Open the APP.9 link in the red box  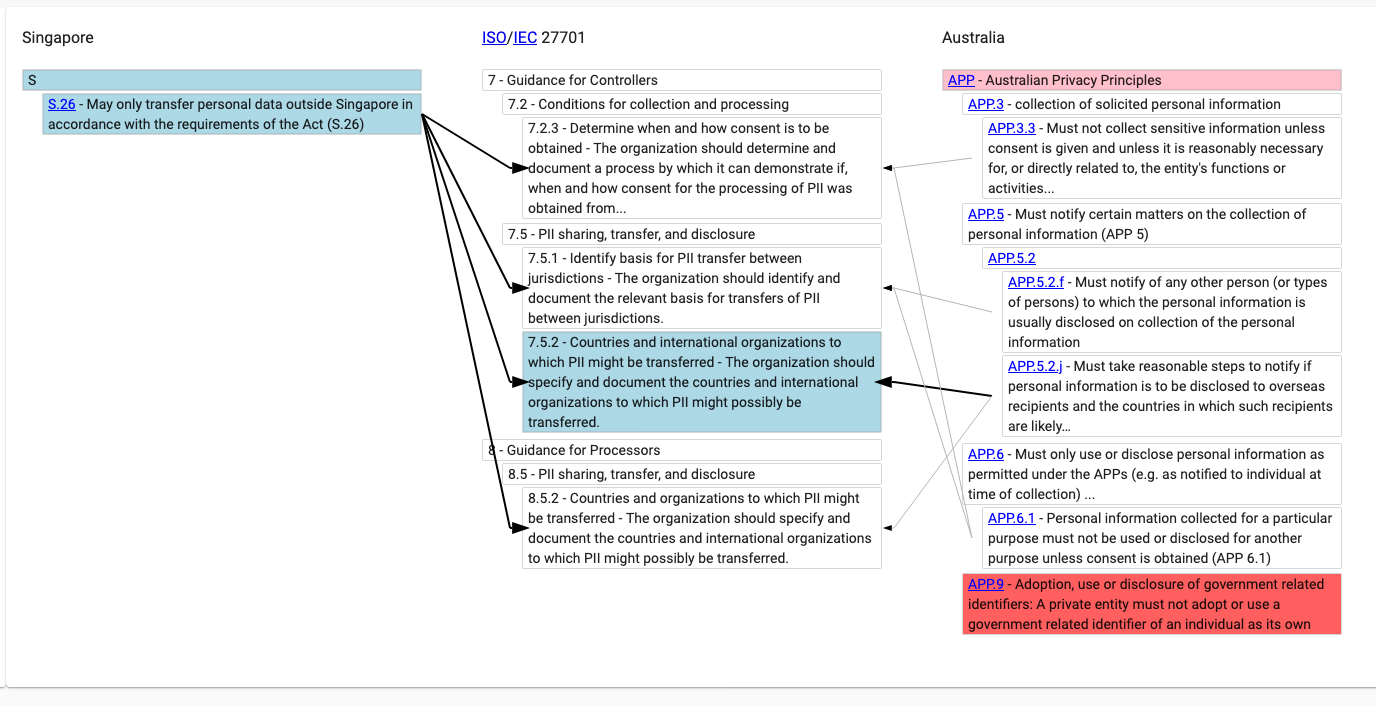pyautogui.click(x=986, y=584)
